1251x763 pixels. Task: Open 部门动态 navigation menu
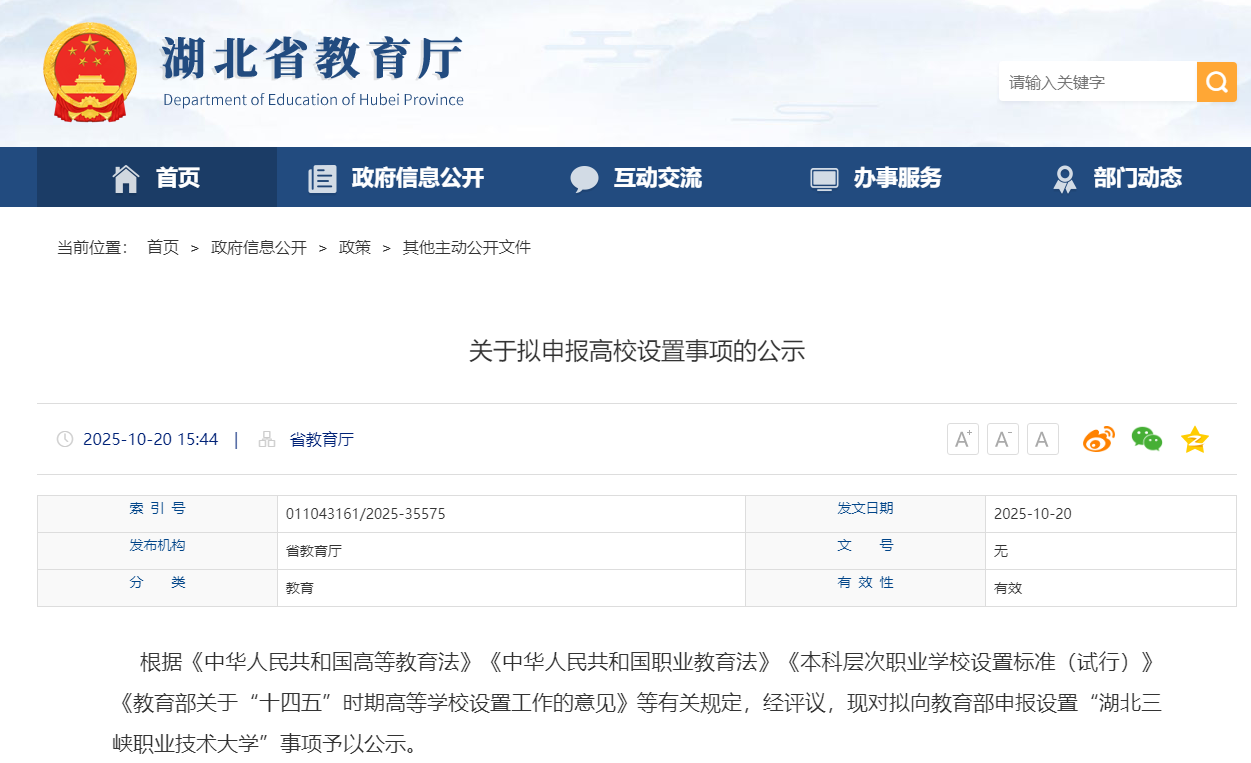click(1116, 178)
